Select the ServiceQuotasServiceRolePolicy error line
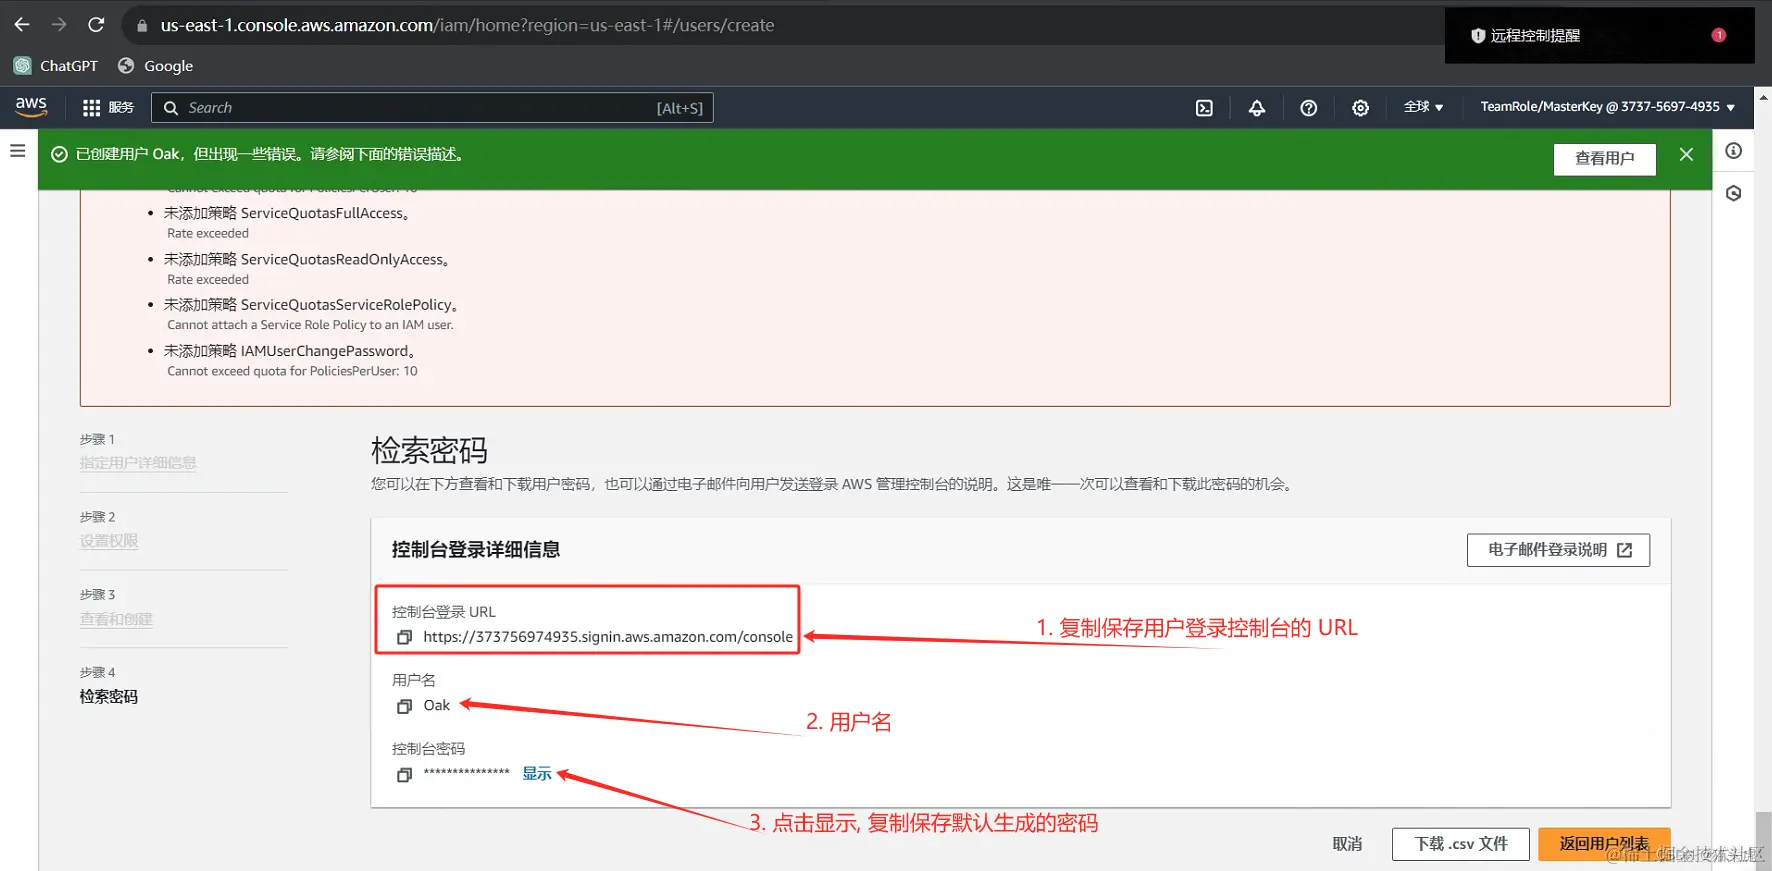 click(311, 305)
